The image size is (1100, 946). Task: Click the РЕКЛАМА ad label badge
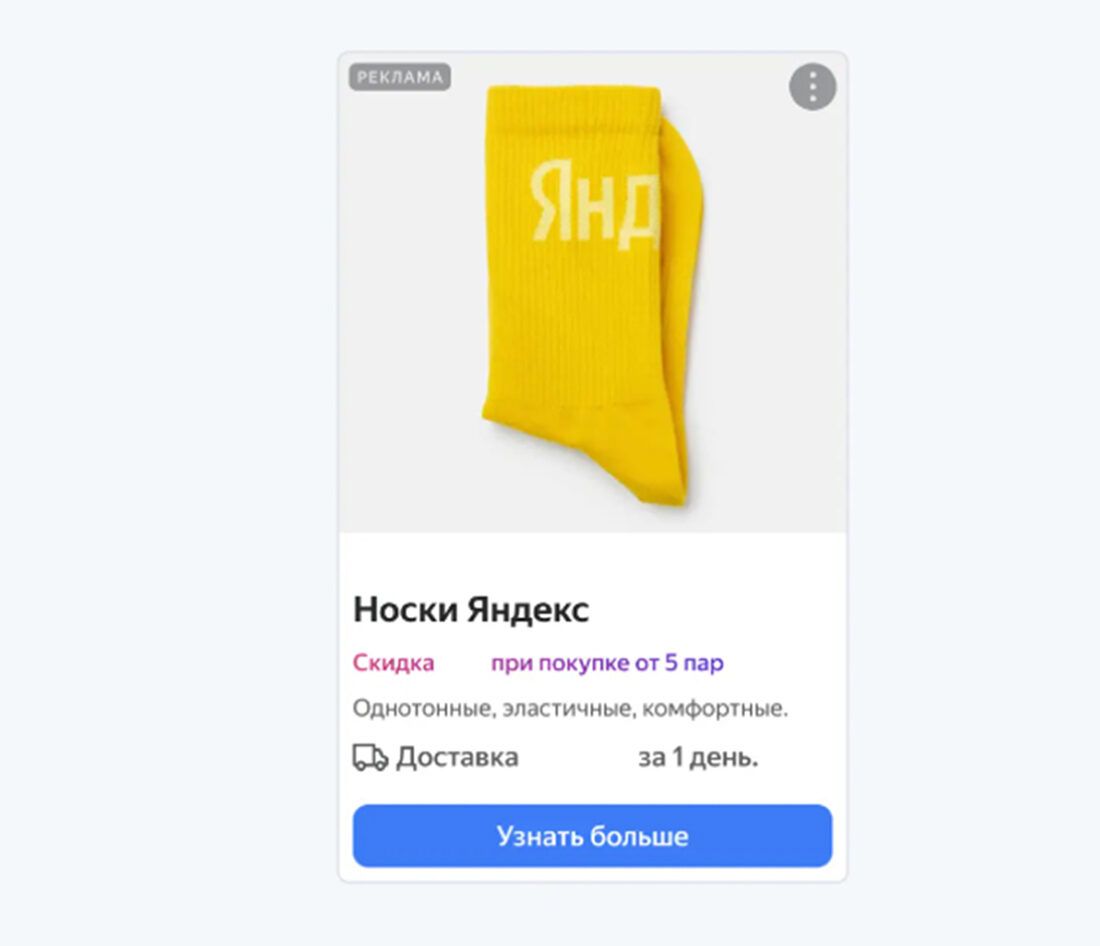point(400,77)
